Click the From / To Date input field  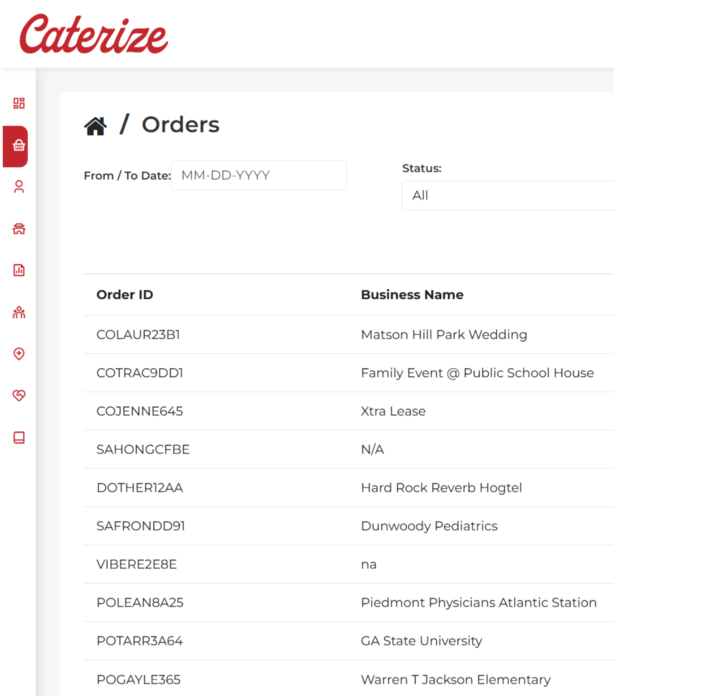(258, 175)
